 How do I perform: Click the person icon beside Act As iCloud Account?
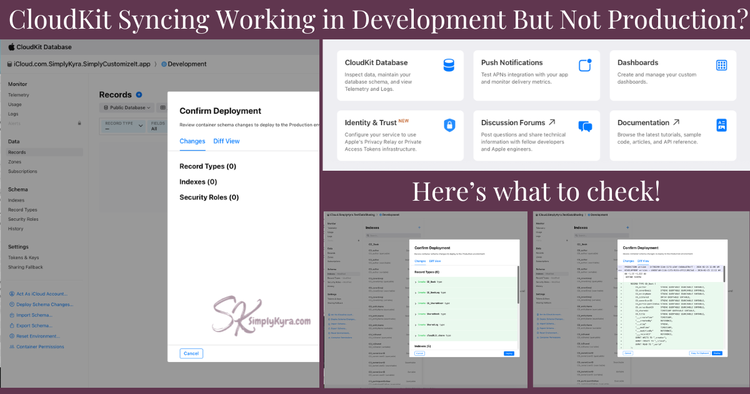pyautogui.click(x=12, y=294)
